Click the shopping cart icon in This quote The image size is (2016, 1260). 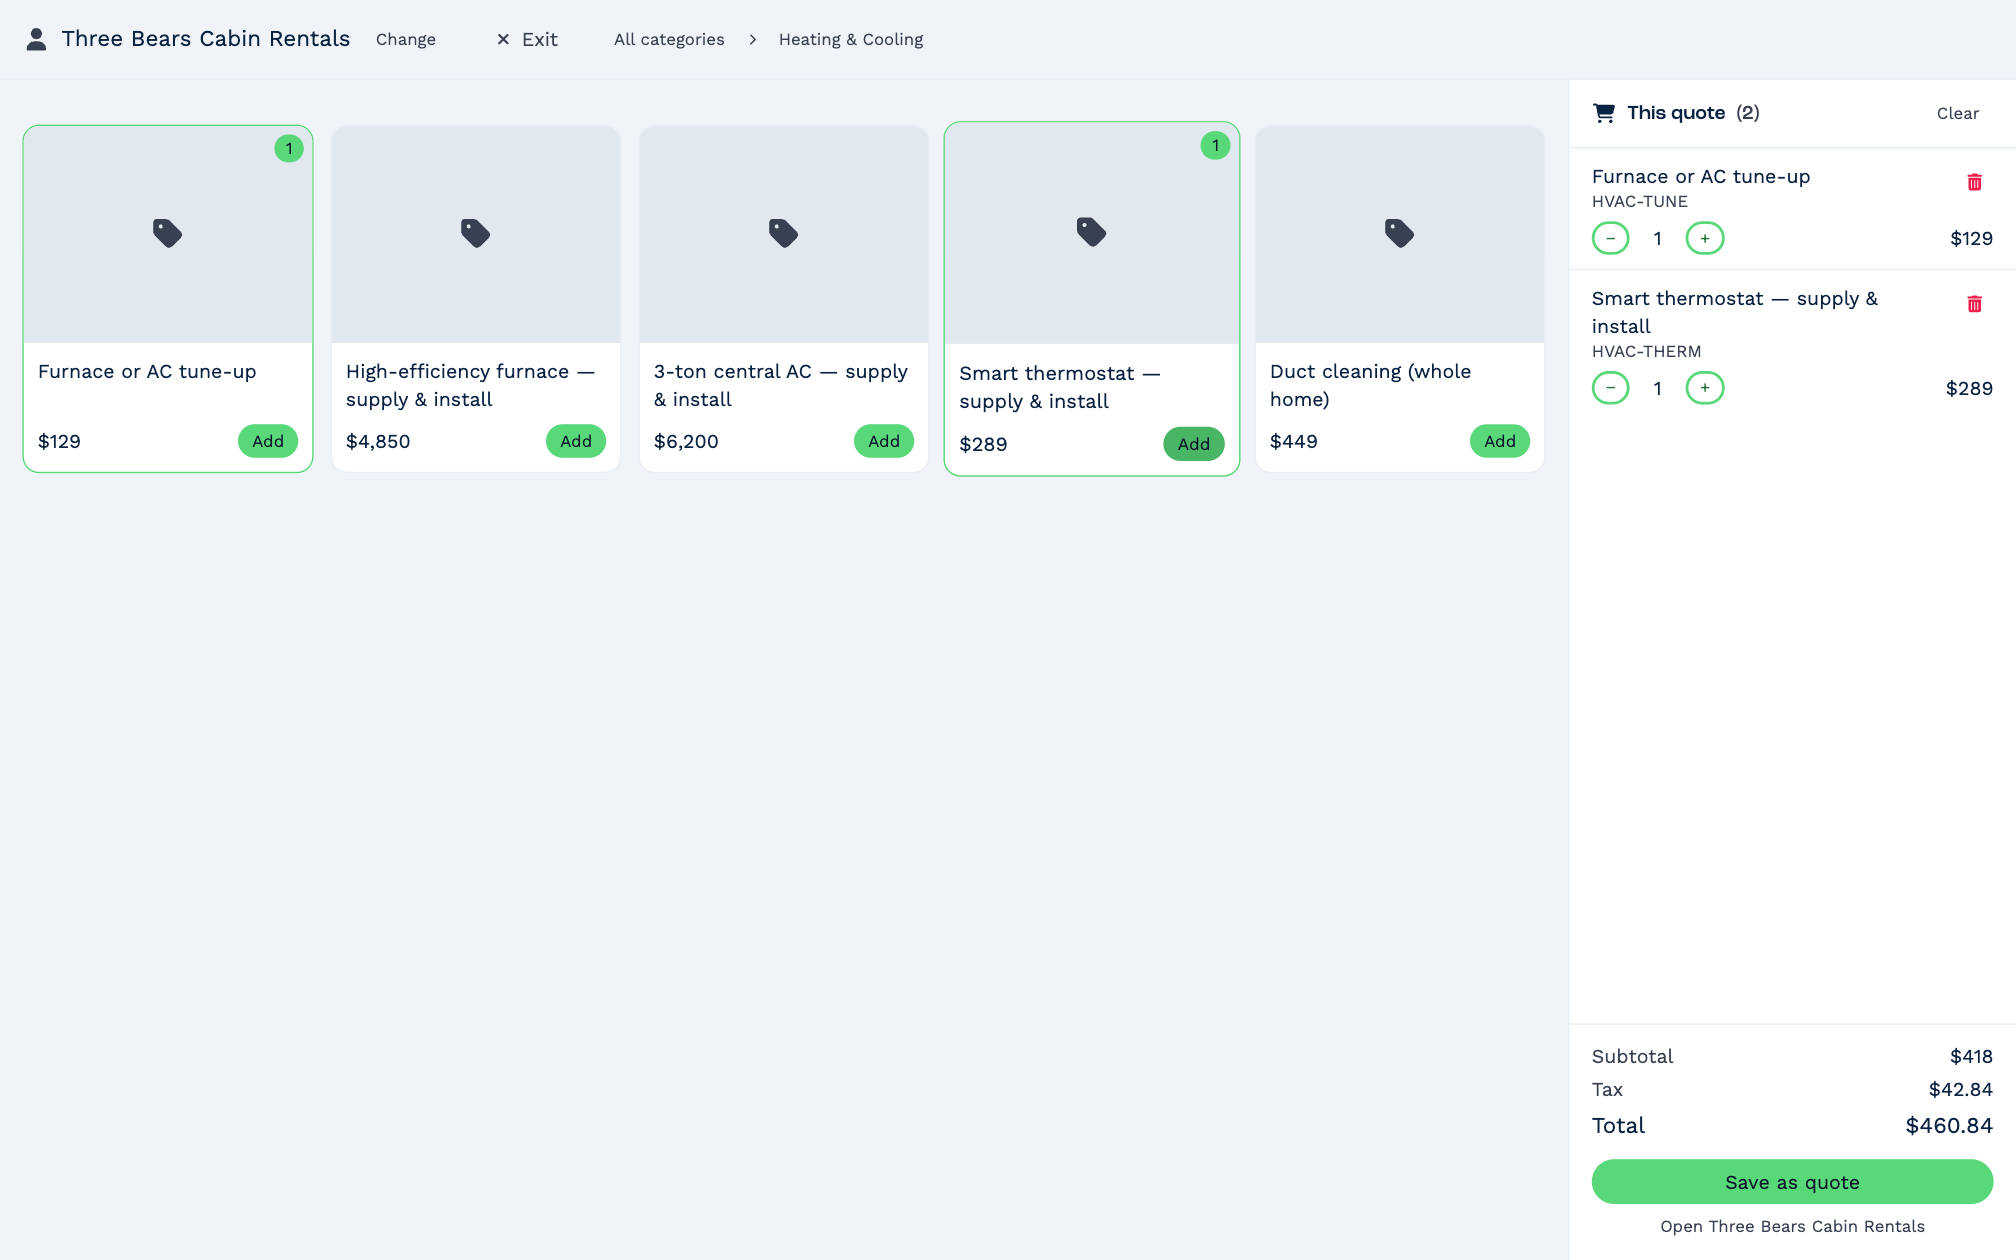[1604, 113]
